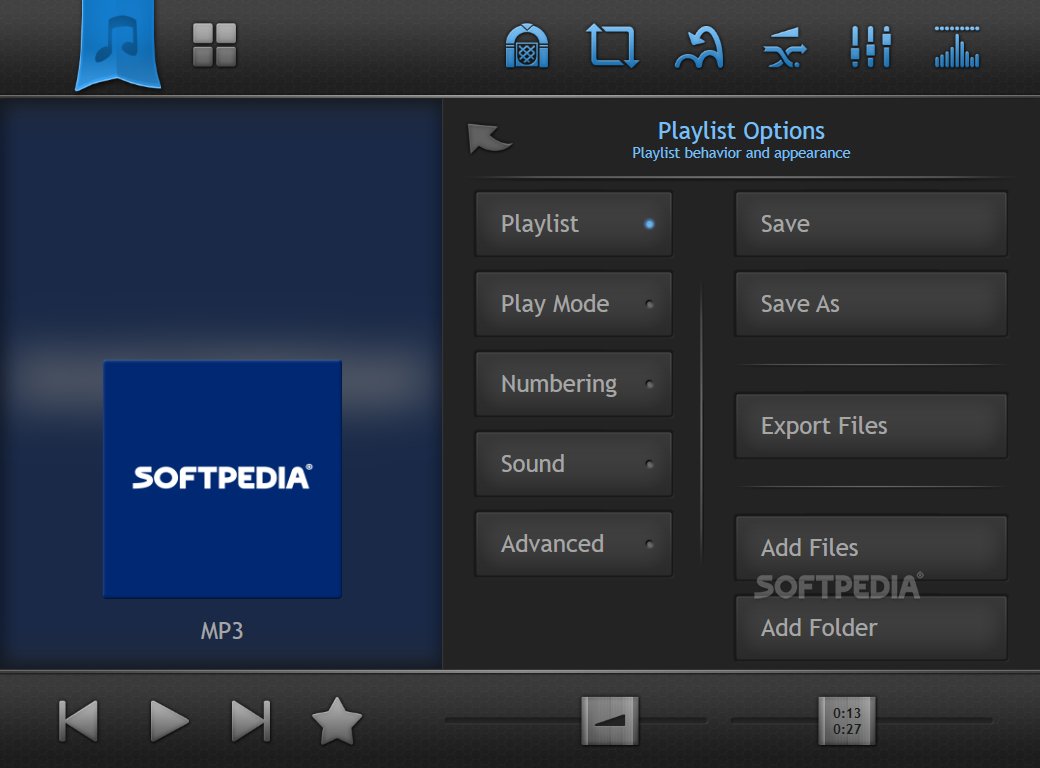Go back using the arrow icon
Screen dimensions: 1040x768
pyautogui.click(x=489, y=138)
